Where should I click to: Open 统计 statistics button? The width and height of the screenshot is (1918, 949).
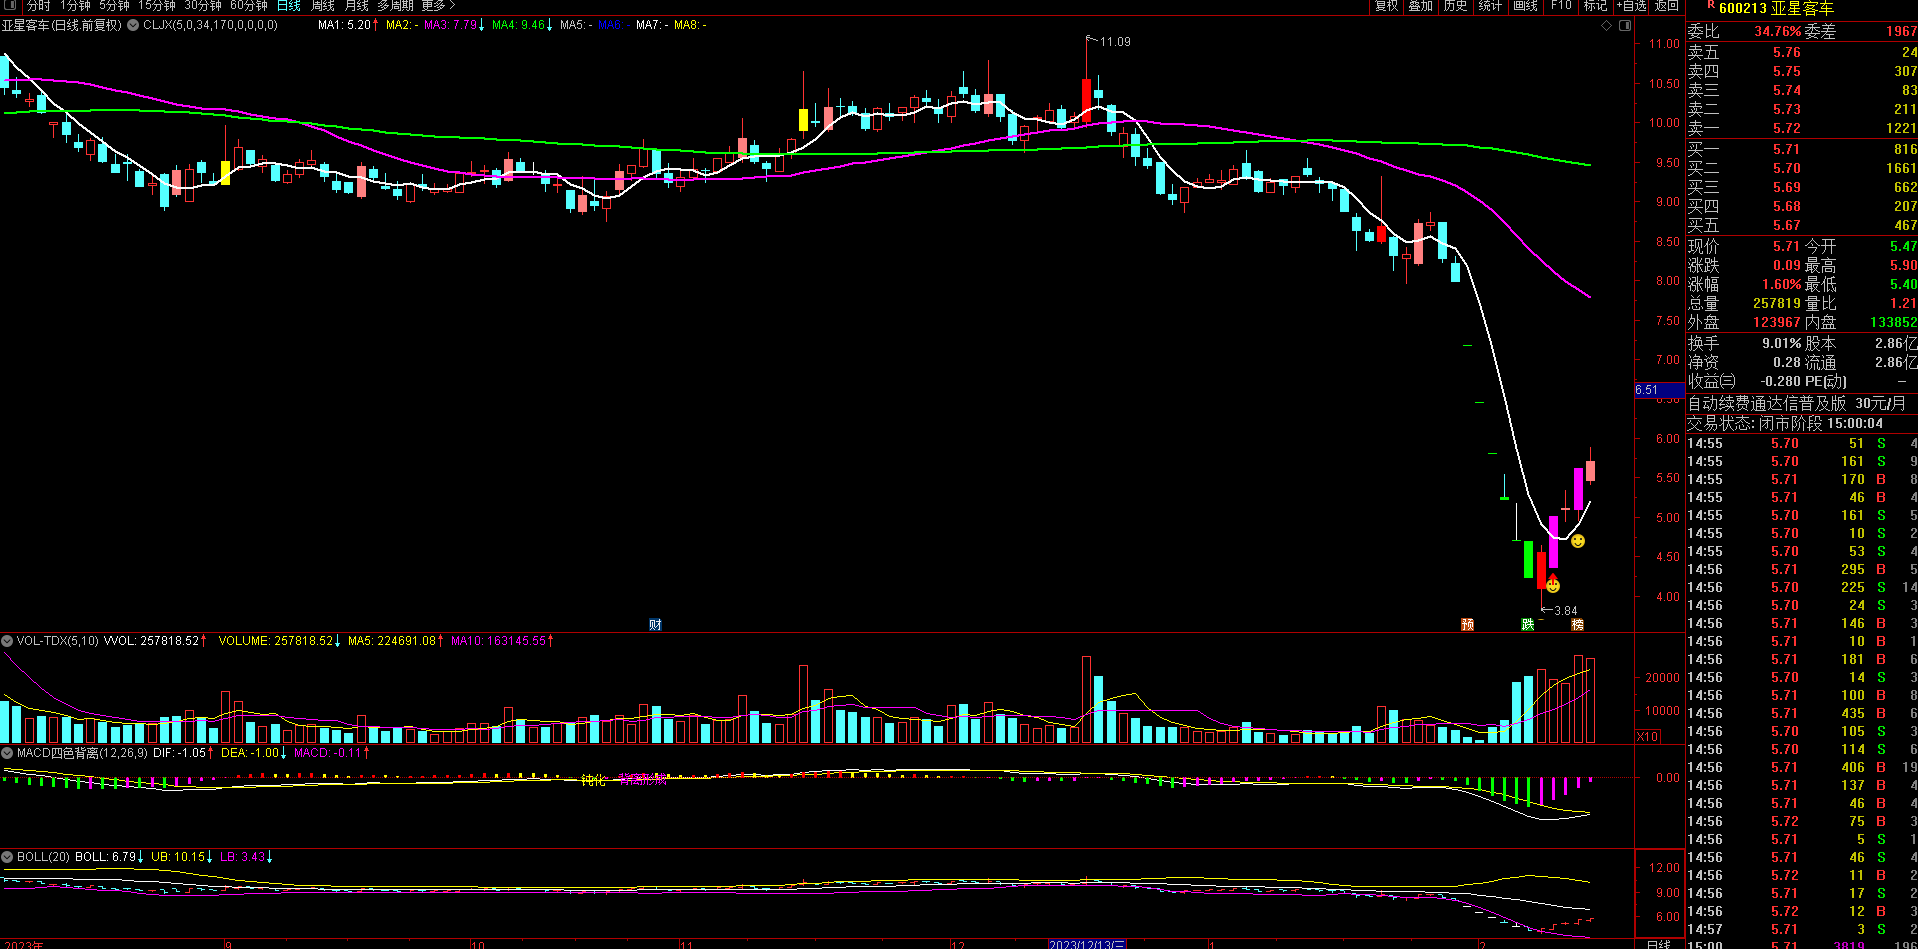pos(1490,6)
